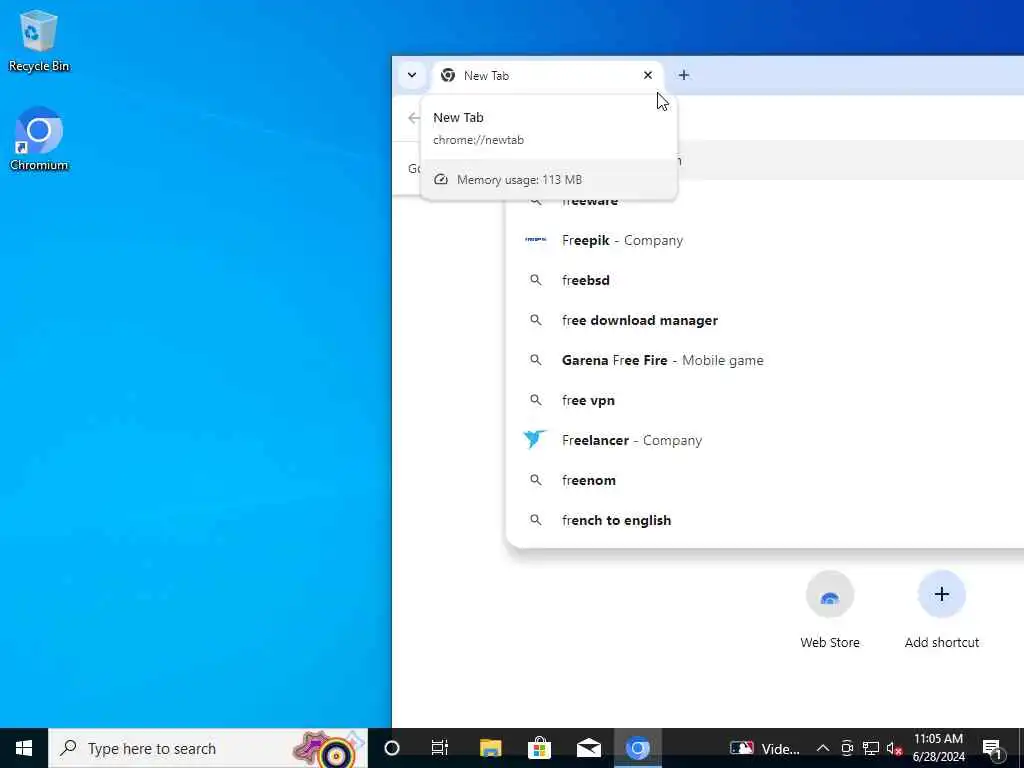Open the tab search dropdown chevron
This screenshot has width=1024, height=768.
pyautogui.click(x=411, y=75)
